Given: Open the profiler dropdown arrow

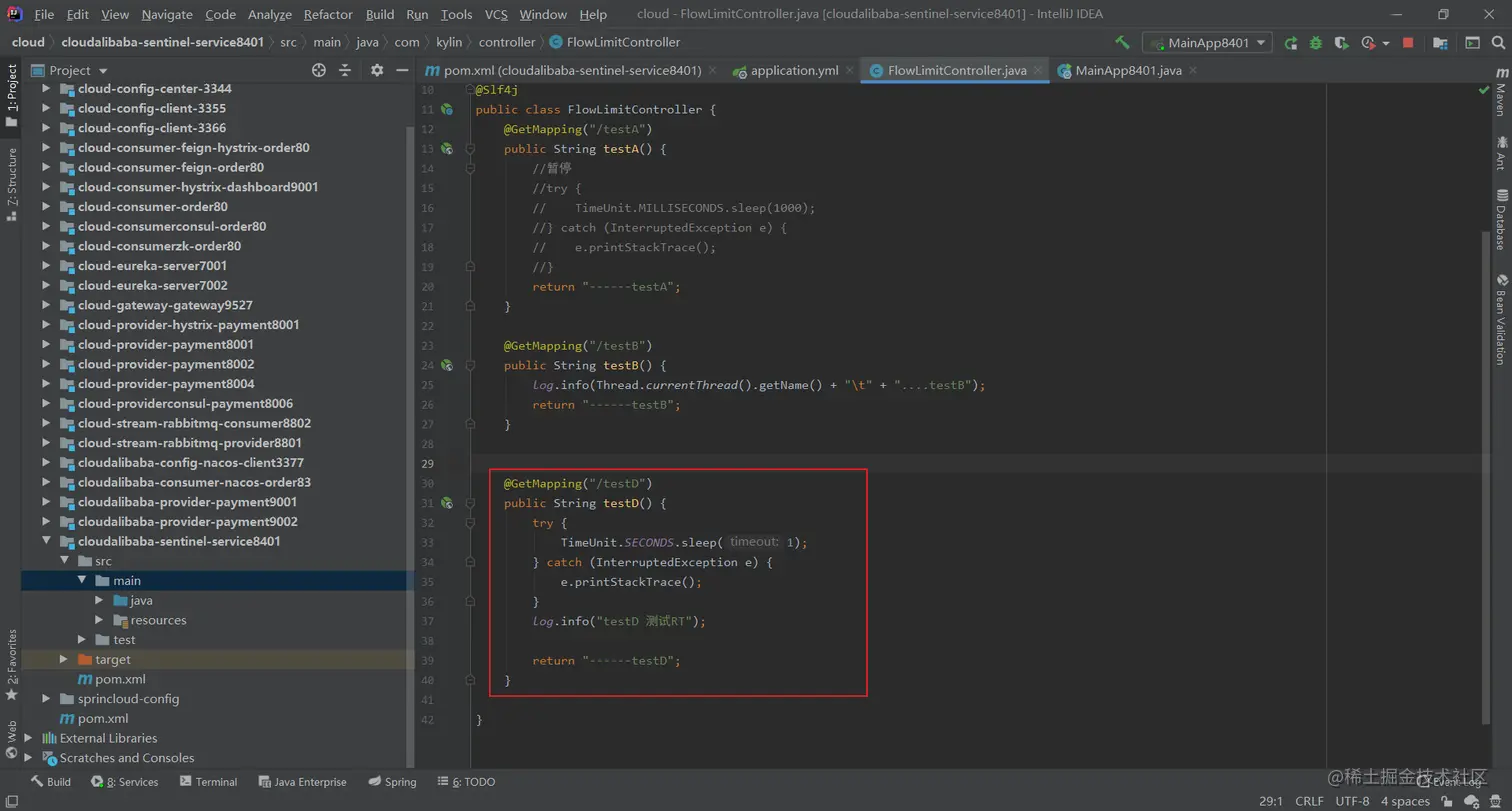Looking at the screenshot, I should 1386,43.
